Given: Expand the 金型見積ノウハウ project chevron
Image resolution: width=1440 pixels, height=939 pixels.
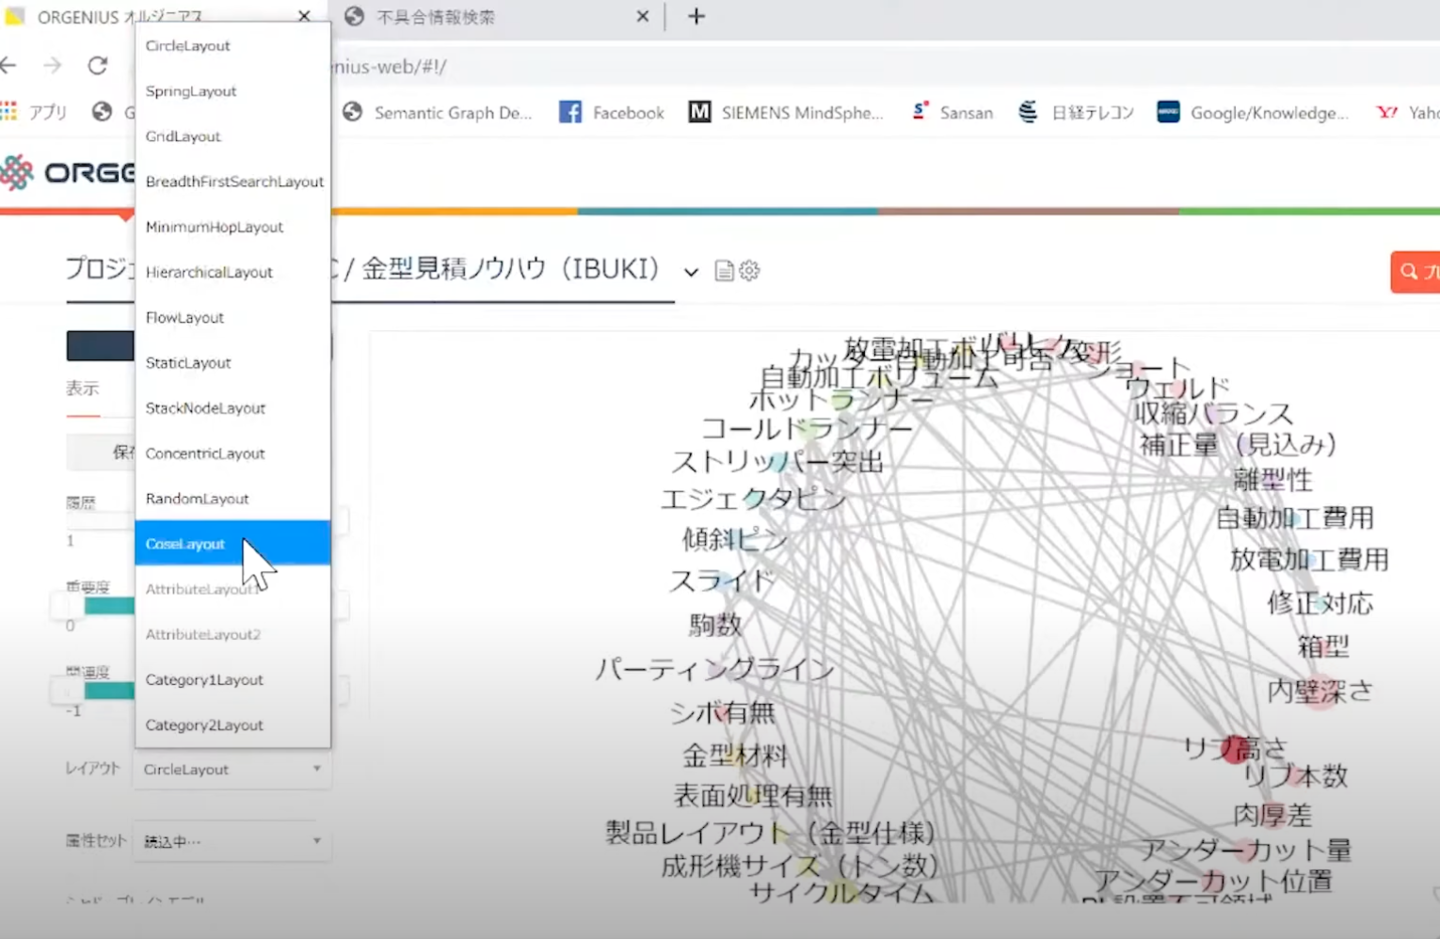Looking at the screenshot, I should coord(691,272).
